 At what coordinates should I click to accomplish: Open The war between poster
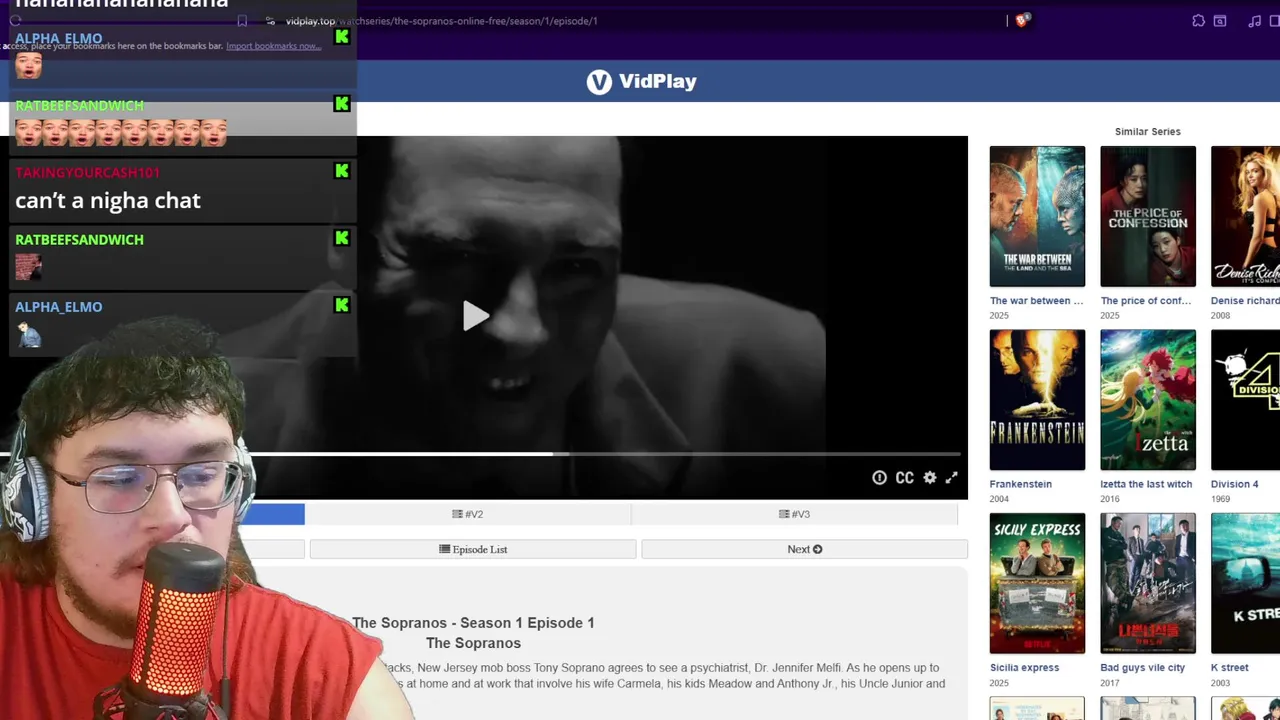pyautogui.click(x=1037, y=216)
